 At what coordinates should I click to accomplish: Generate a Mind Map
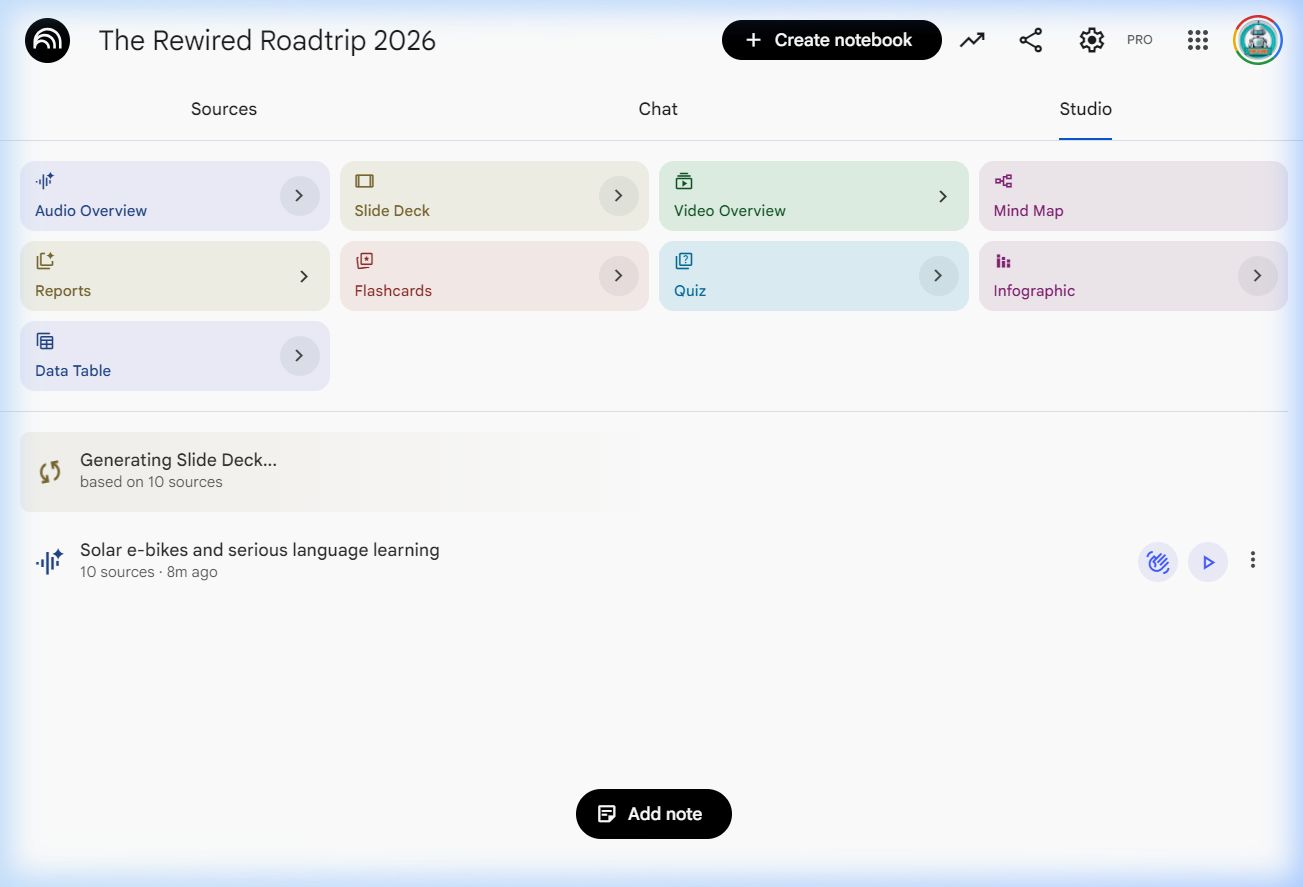[x=1132, y=196]
